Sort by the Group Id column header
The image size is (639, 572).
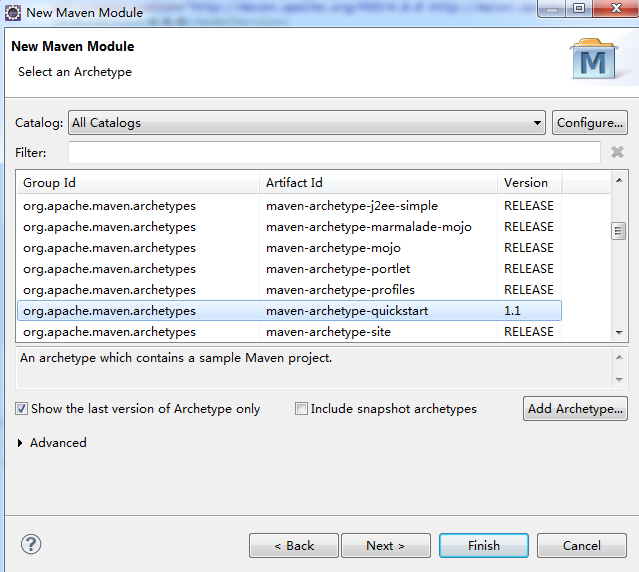click(138, 183)
